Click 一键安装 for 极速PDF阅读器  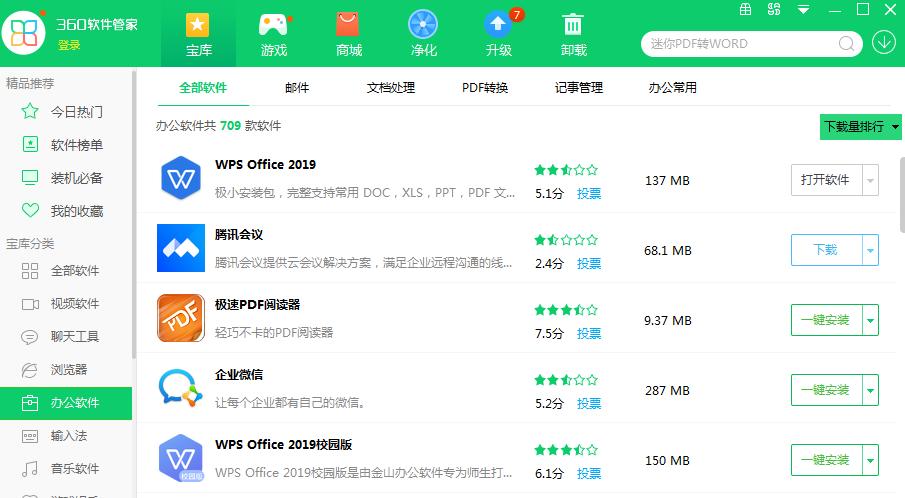tap(827, 320)
